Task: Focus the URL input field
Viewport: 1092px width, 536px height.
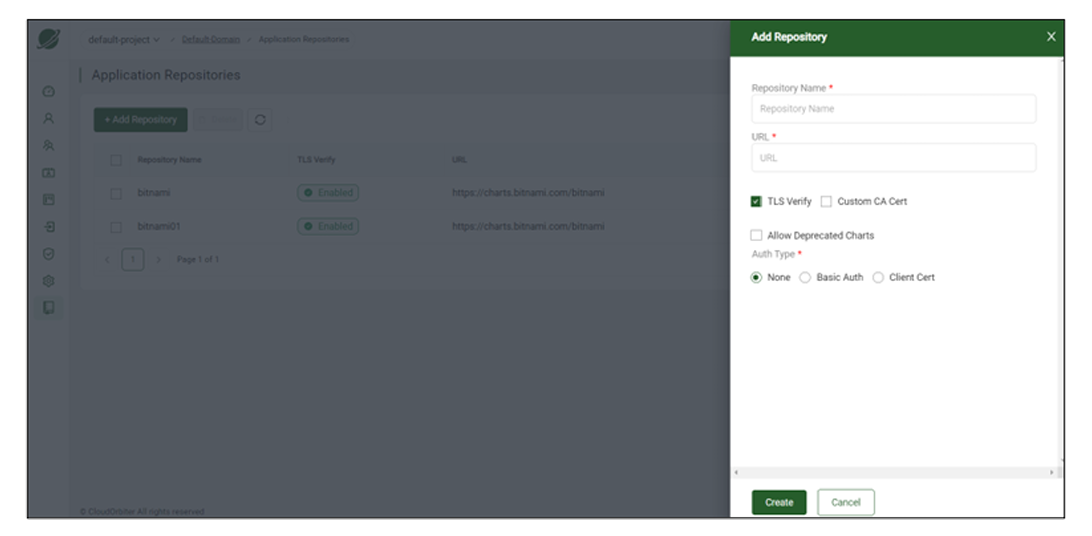Action: (894, 158)
